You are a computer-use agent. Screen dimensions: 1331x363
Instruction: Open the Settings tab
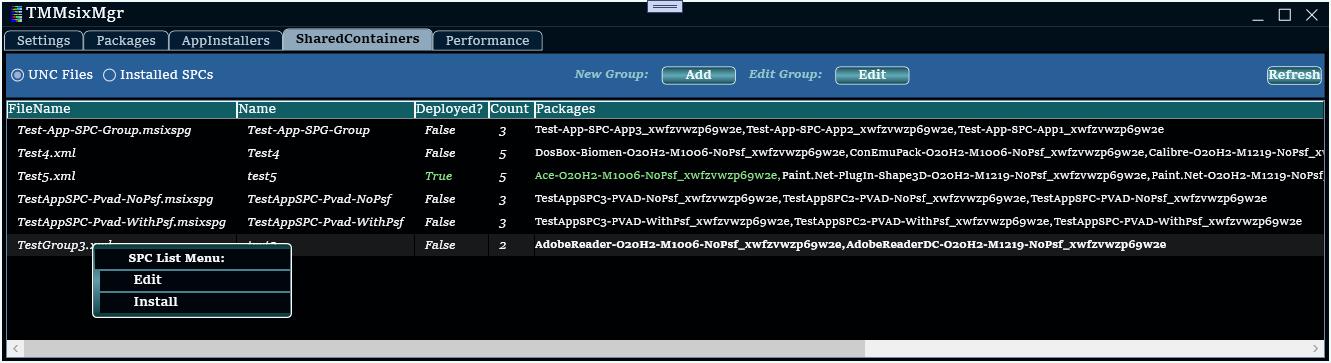[43, 41]
